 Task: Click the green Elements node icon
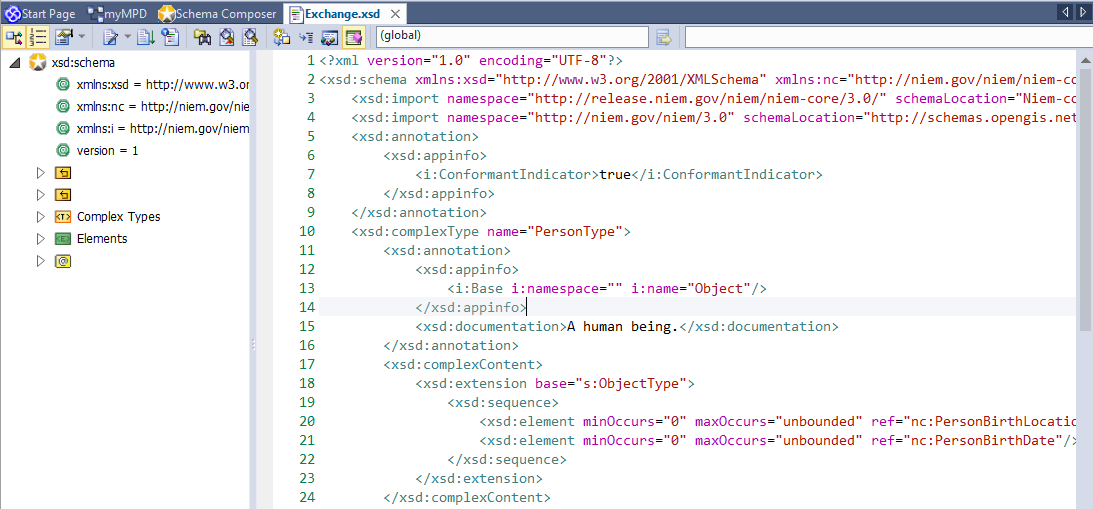[x=62, y=239]
